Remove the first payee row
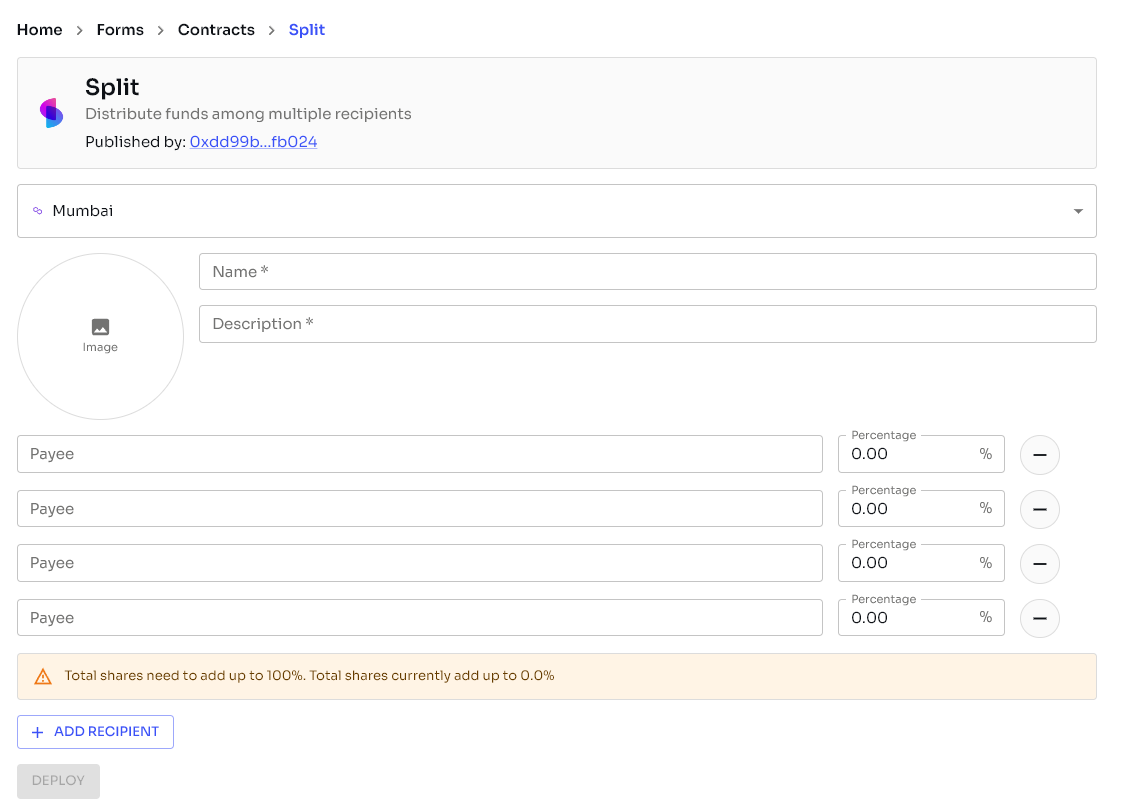 (x=1039, y=455)
